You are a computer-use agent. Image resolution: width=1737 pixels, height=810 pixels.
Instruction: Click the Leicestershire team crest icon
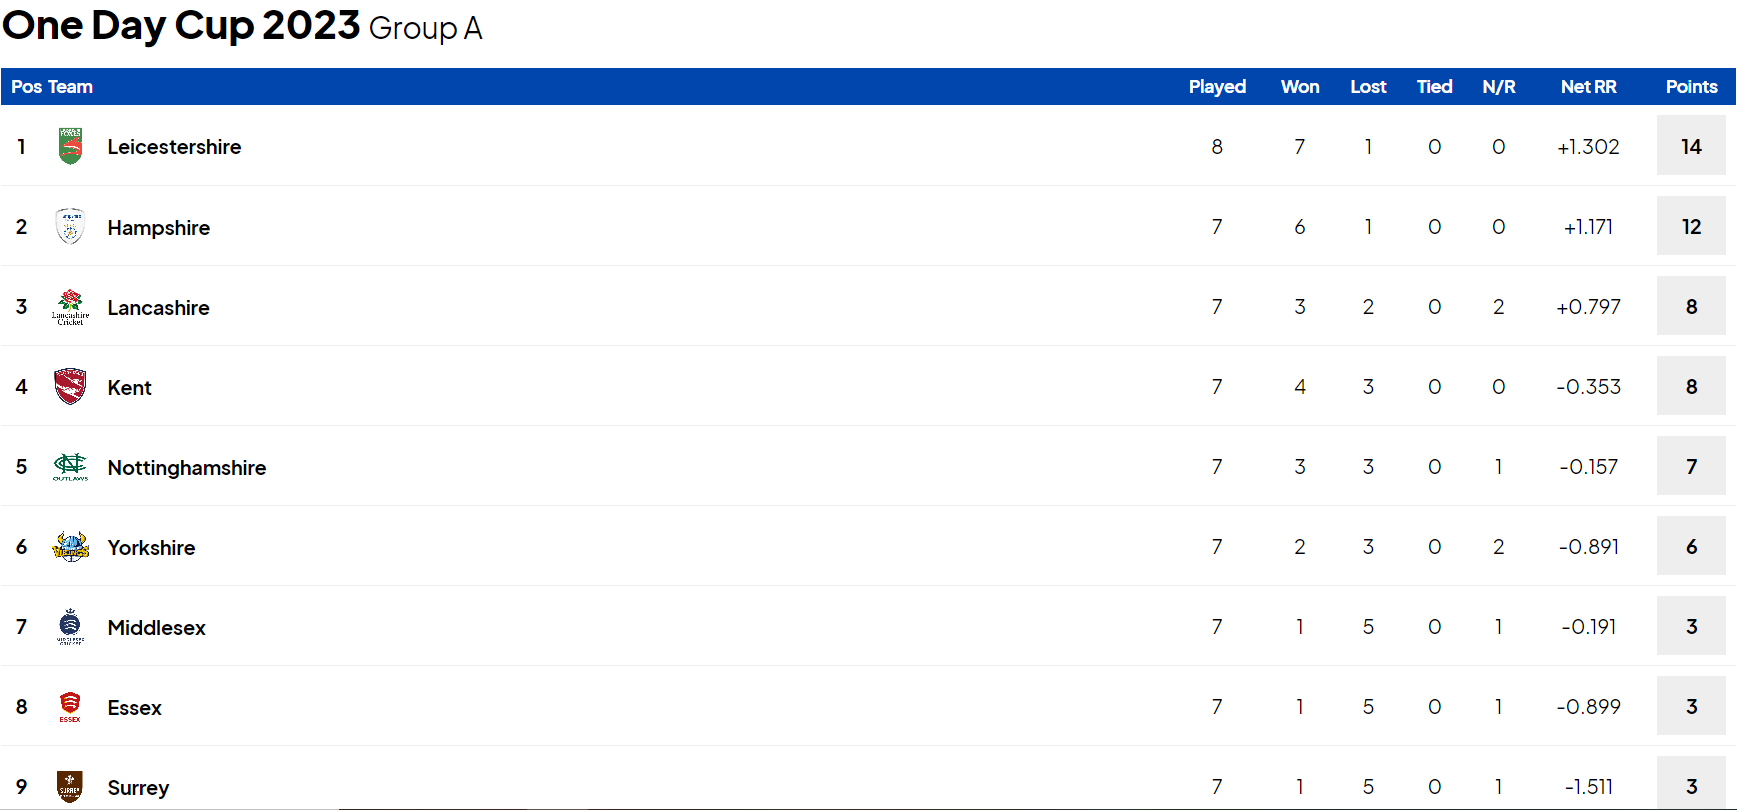[x=70, y=146]
